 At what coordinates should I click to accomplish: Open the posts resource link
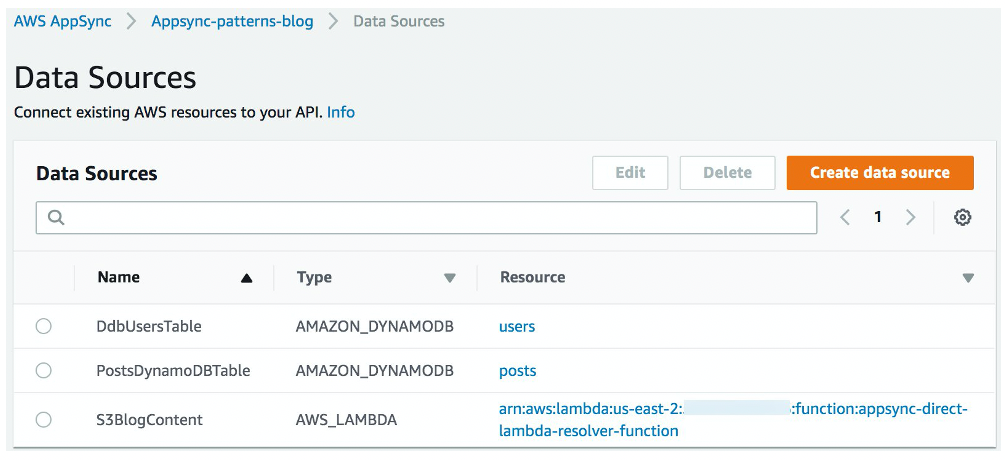click(518, 370)
